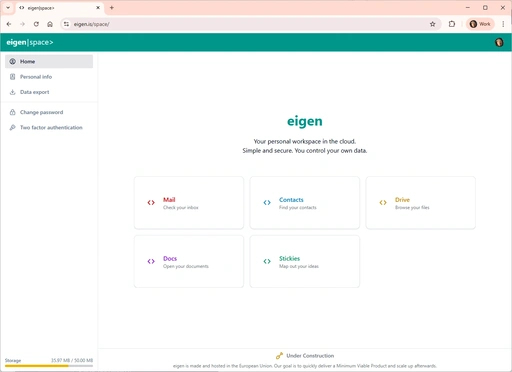Open the Mail app card
The width and height of the screenshot is (512, 372).
coord(189,203)
